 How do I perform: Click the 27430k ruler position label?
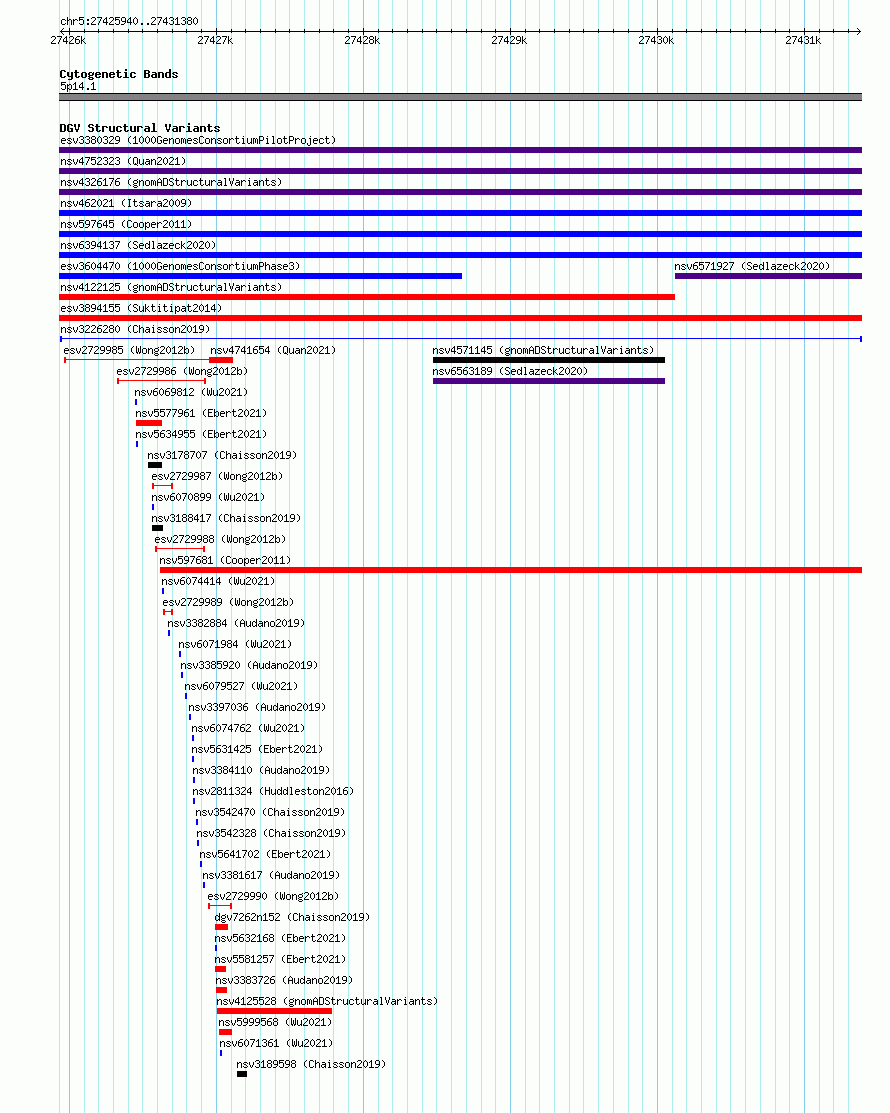tap(656, 40)
